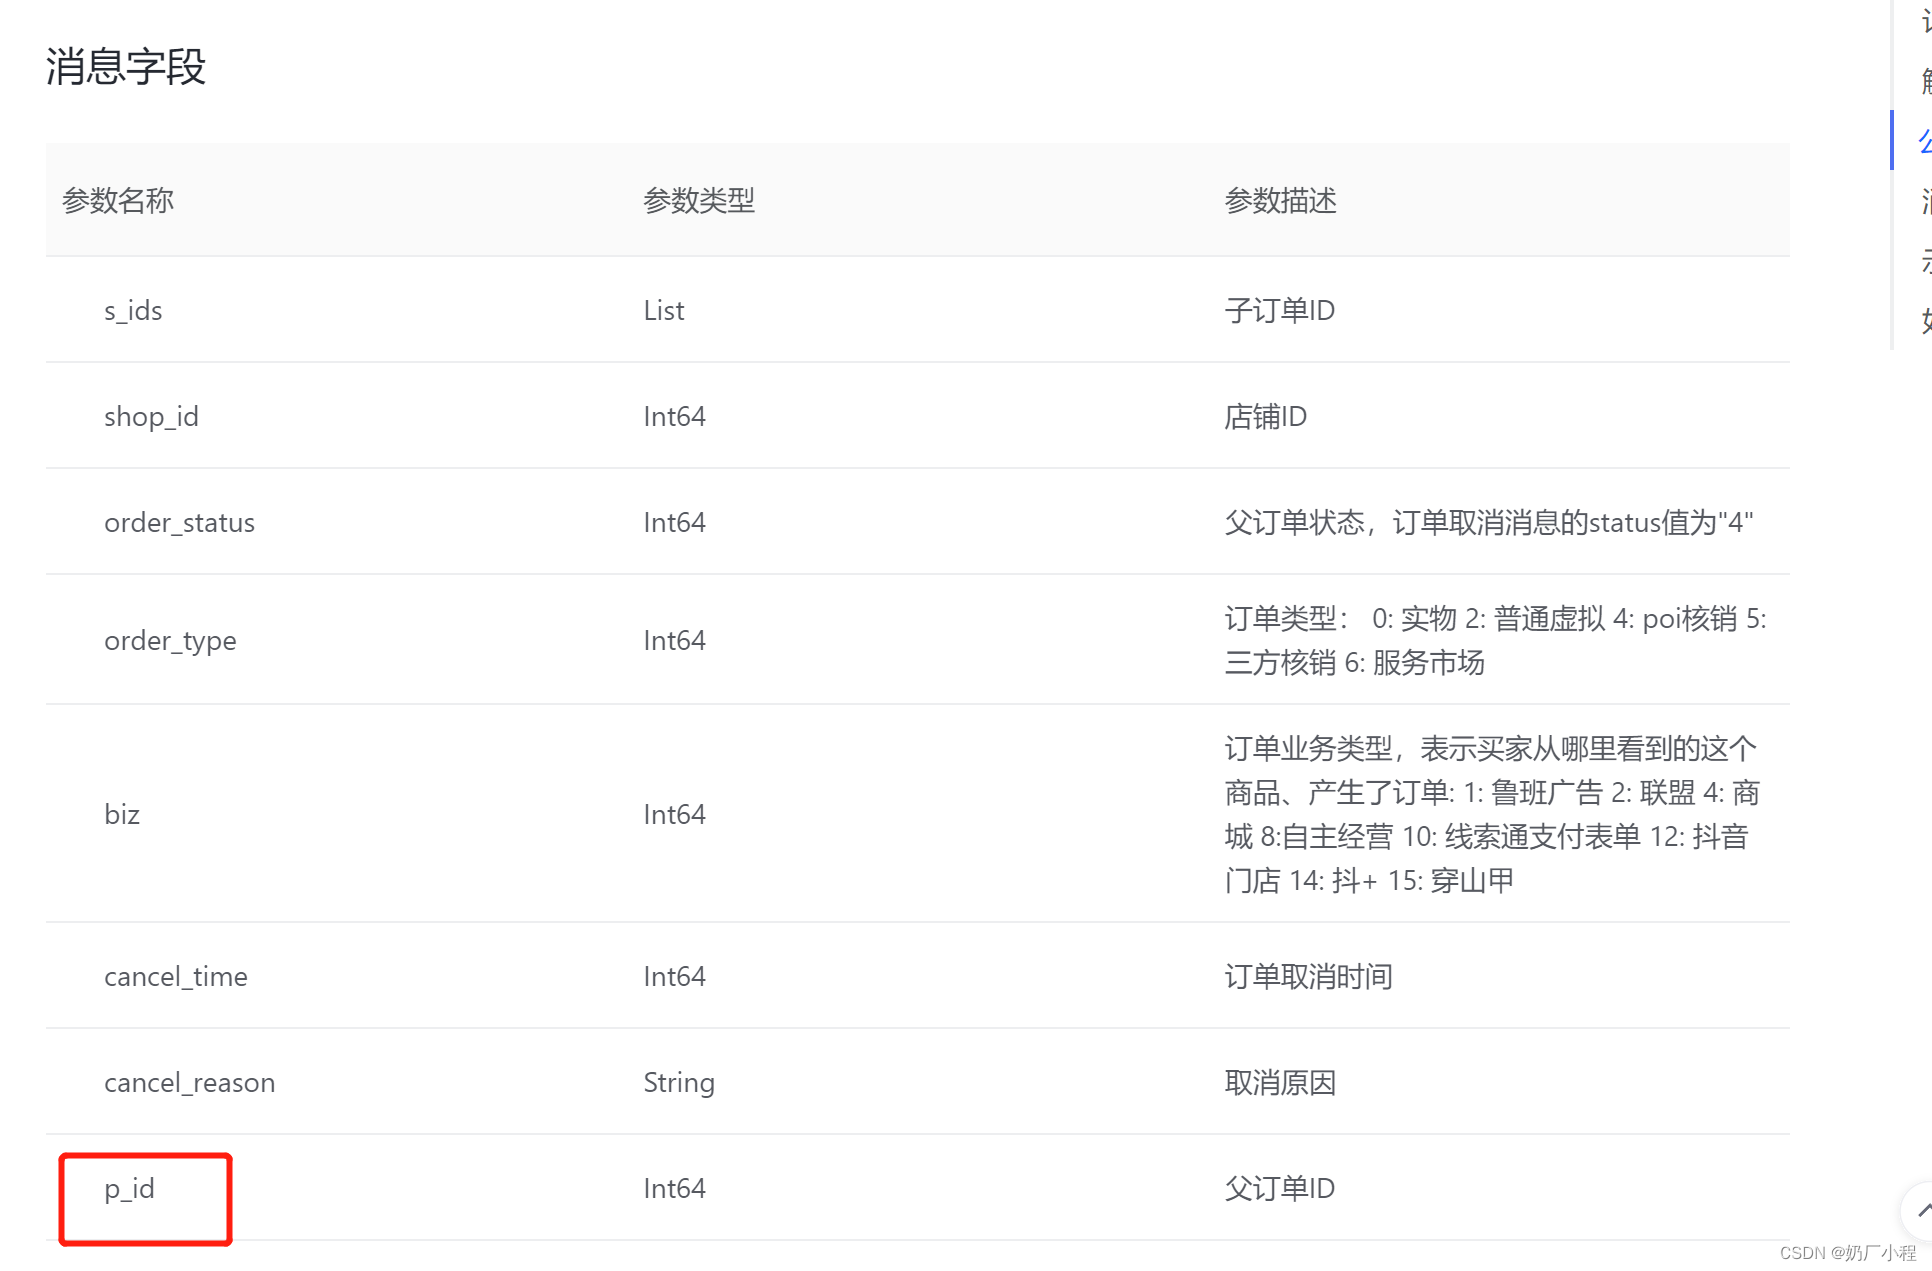Click the '订单取消时间' description
Screen dimensions: 1932x1271
coord(1308,977)
